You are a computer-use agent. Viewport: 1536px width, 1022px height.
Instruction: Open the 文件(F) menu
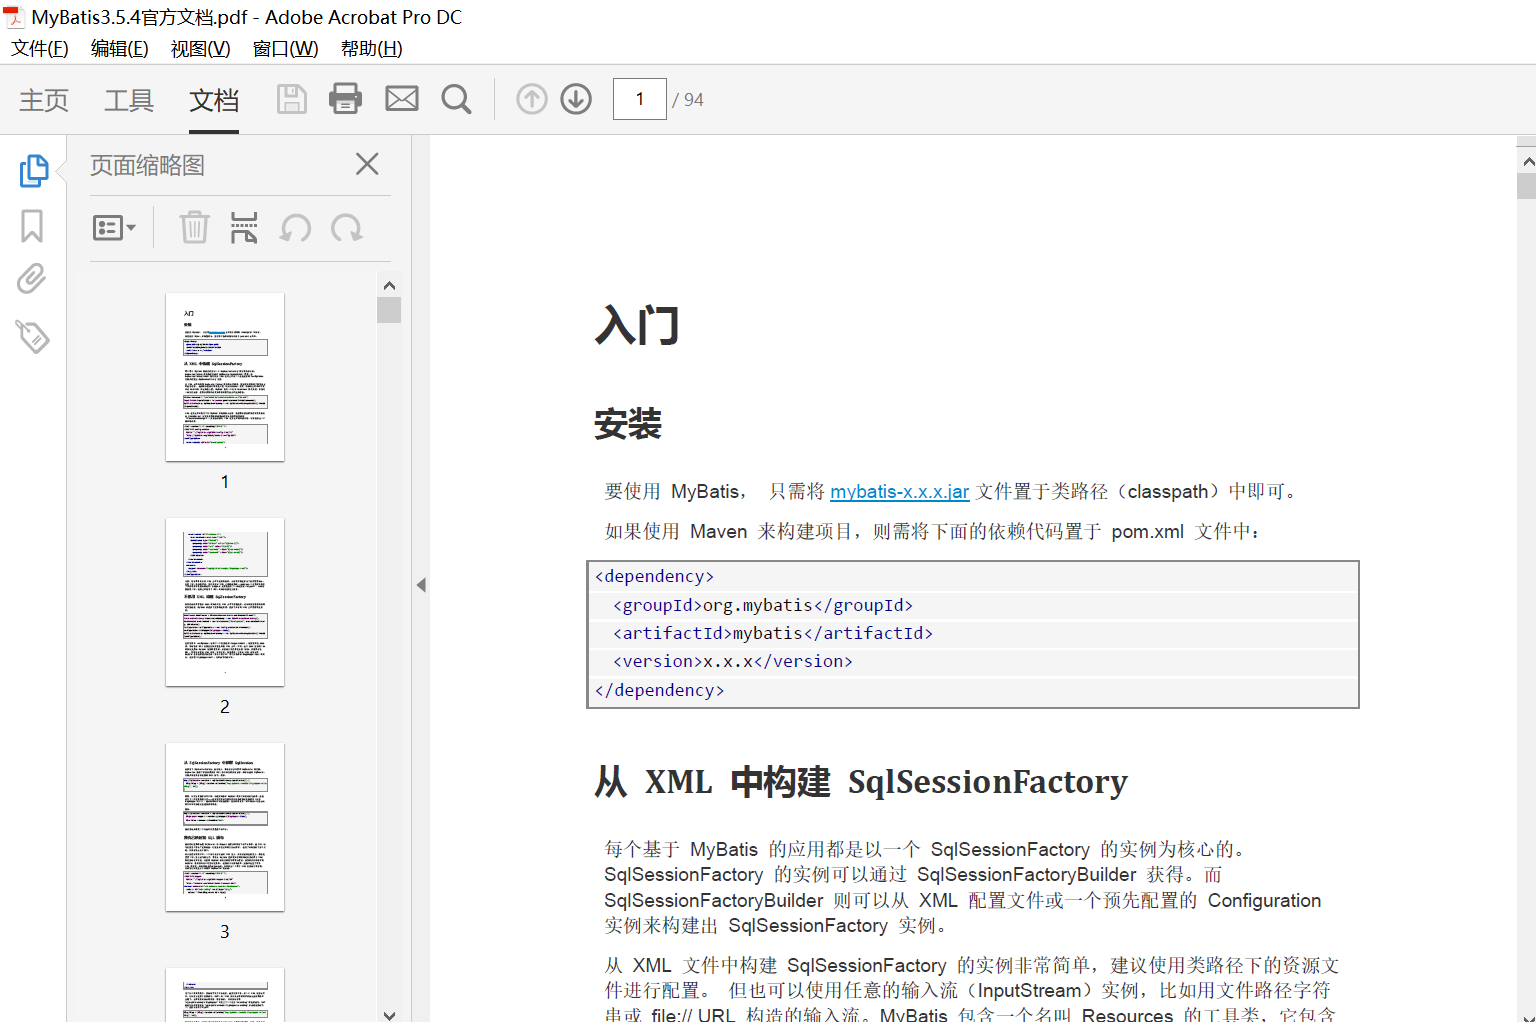40,48
